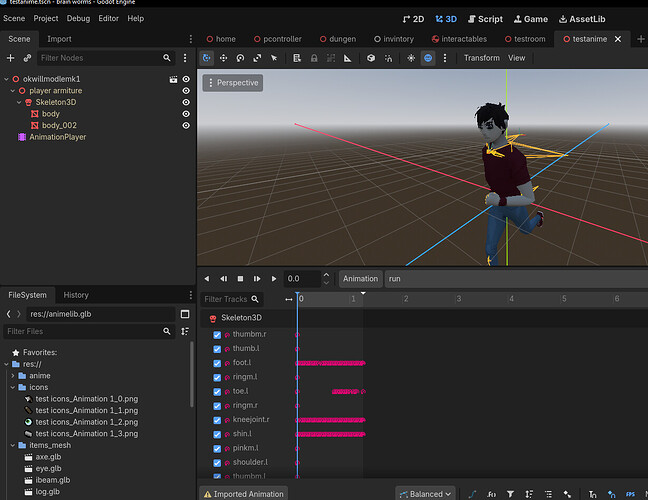Toggle the smart snap magnet icon

coord(388,58)
